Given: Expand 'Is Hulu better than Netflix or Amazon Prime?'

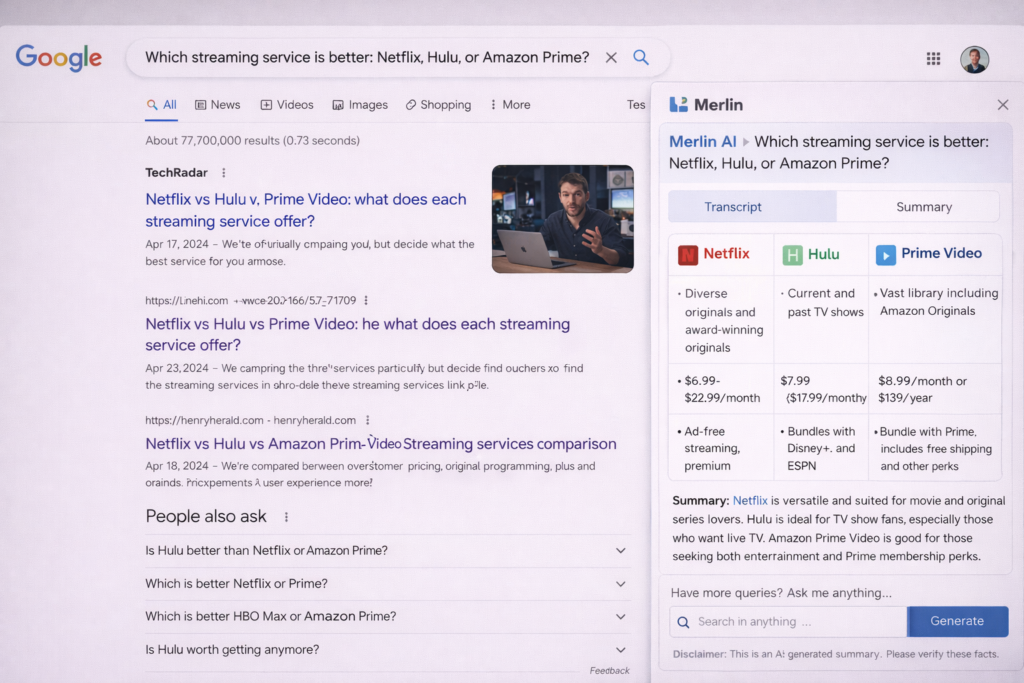Looking at the screenshot, I should [x=621, y=550].
